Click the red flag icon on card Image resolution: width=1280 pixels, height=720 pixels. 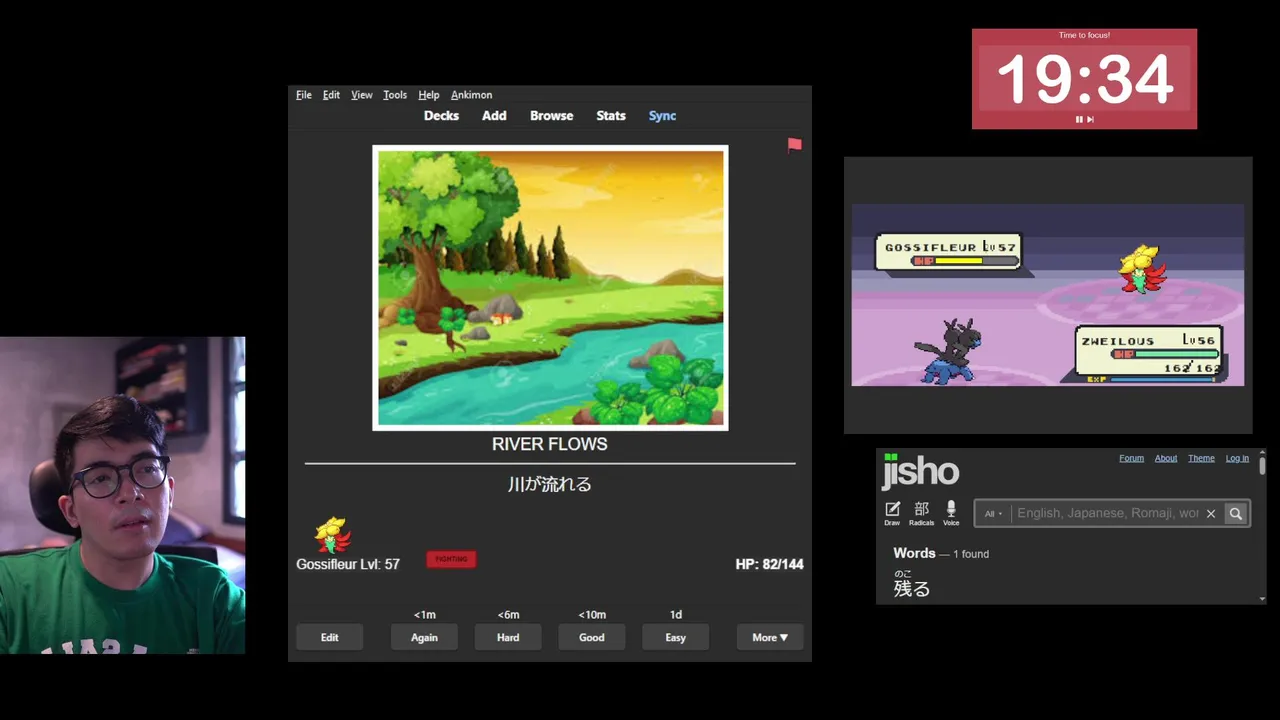[x=794, y=145]
